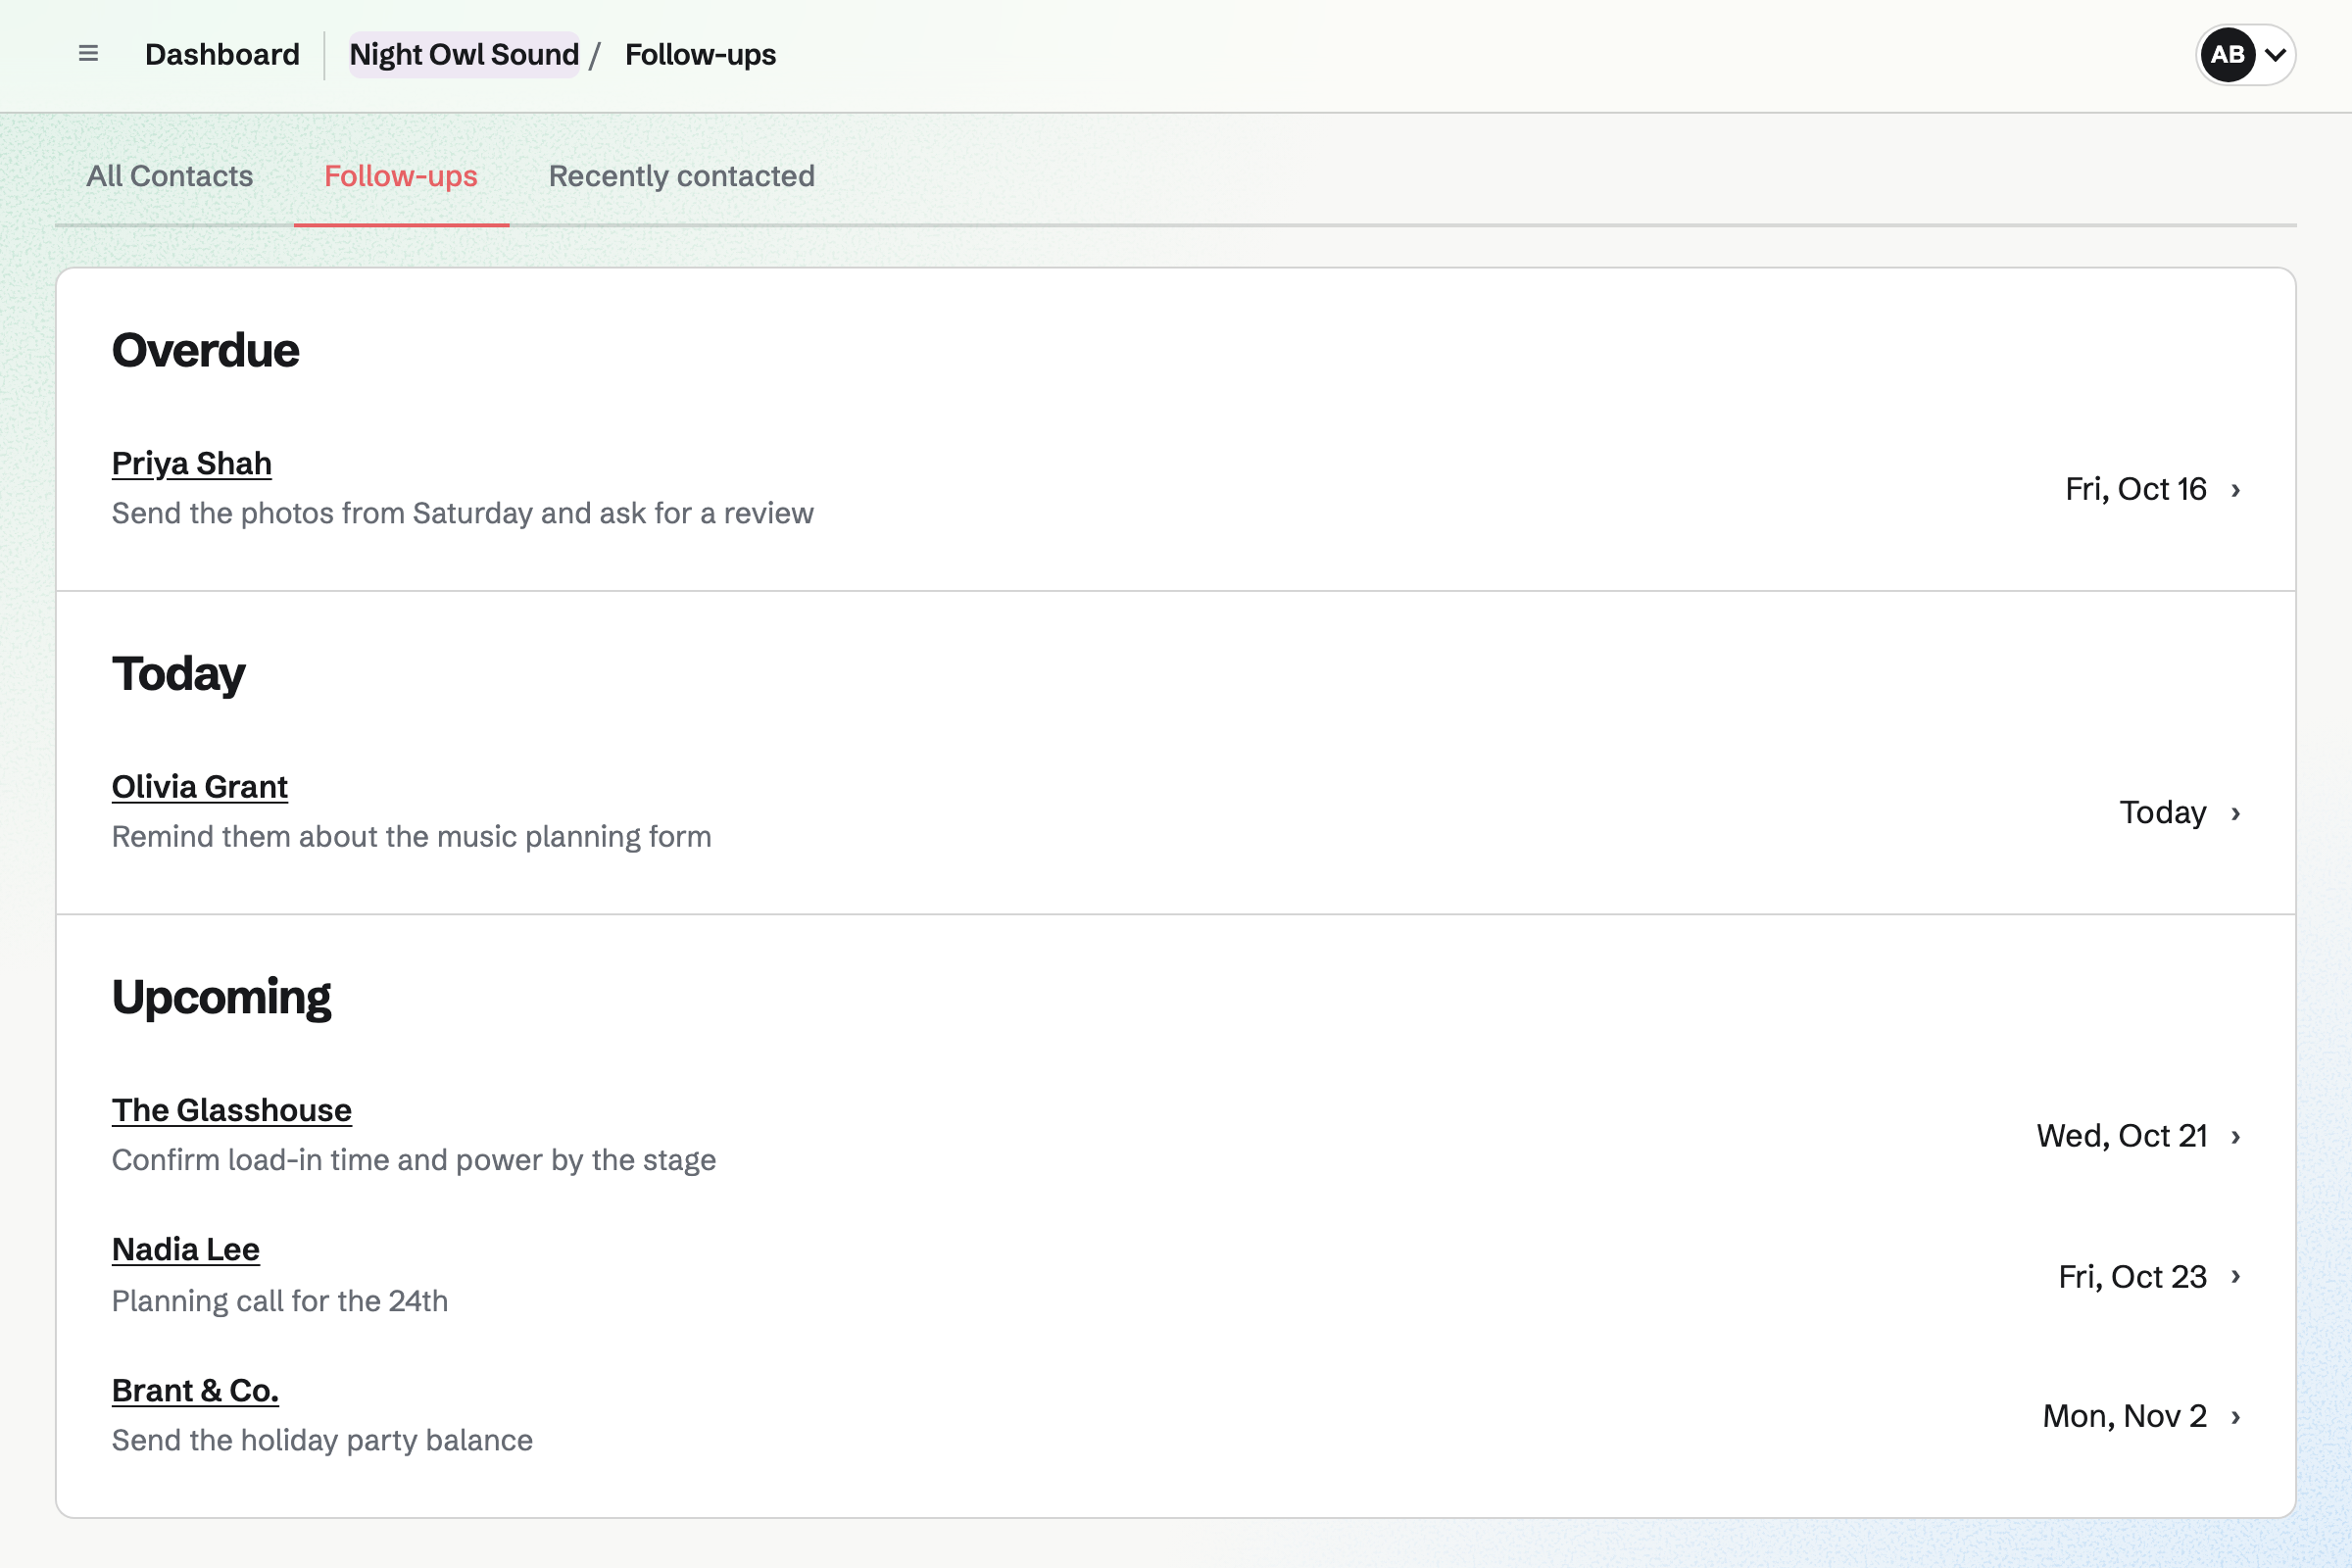The width and height of the screenshot is (2352, 1568).
Task: Select the Mon, Nov 2 due date
Action: click(x=2124, y=1417)
